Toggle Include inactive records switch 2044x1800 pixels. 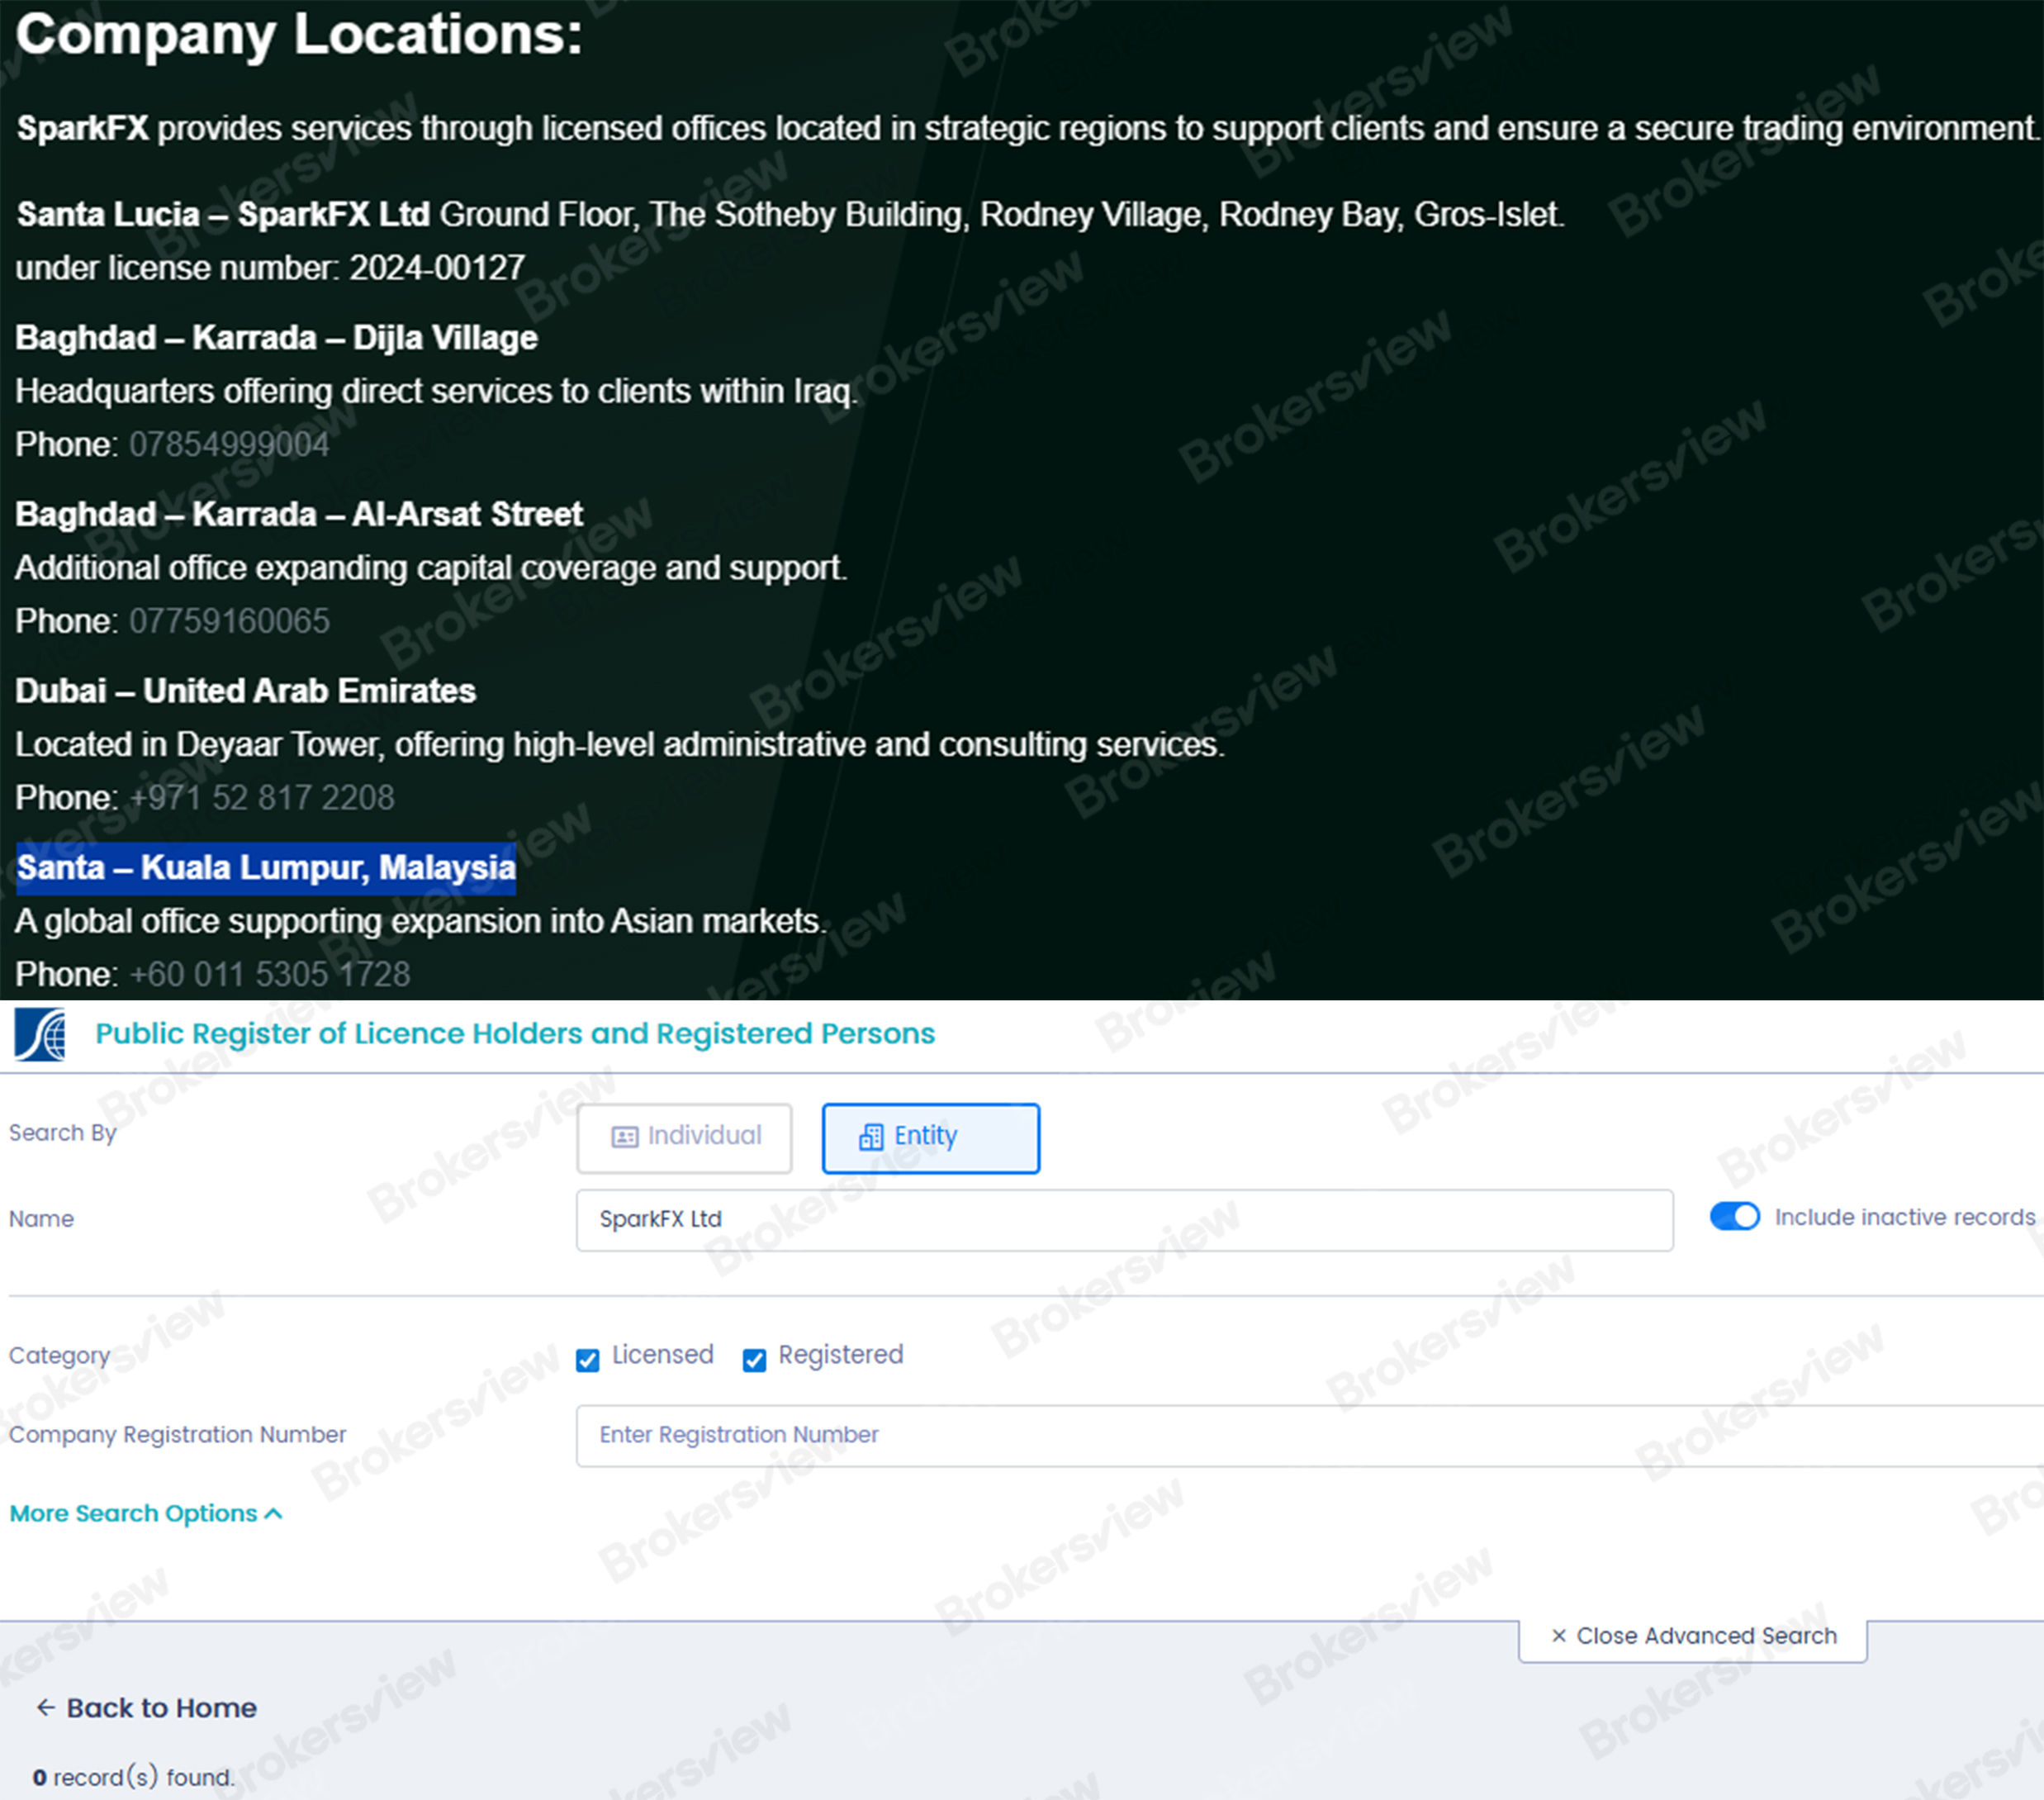[x=1734, y=1217]
